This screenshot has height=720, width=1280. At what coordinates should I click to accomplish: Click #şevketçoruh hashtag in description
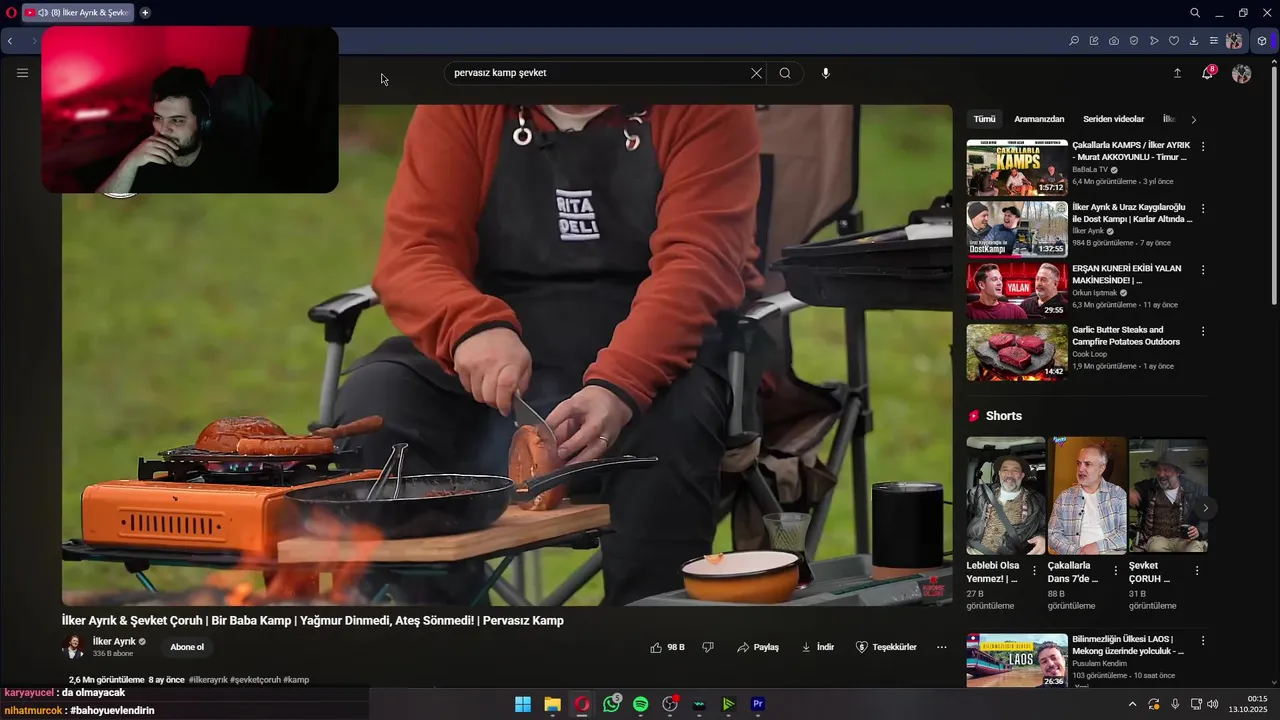point(254,680)
